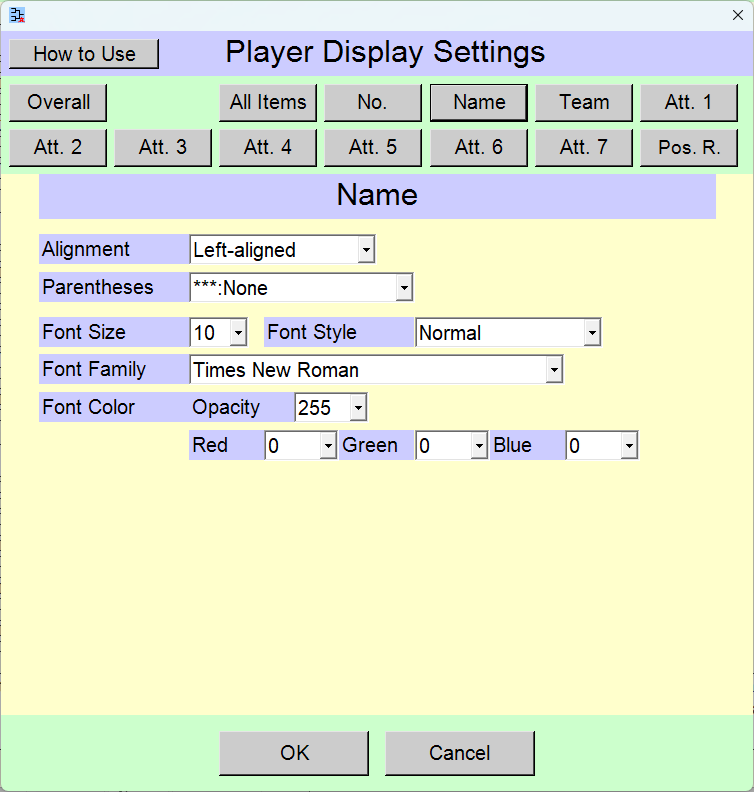Open the How to Use help
This screenshot has height=792, width=754.
(x=84, y=54)
